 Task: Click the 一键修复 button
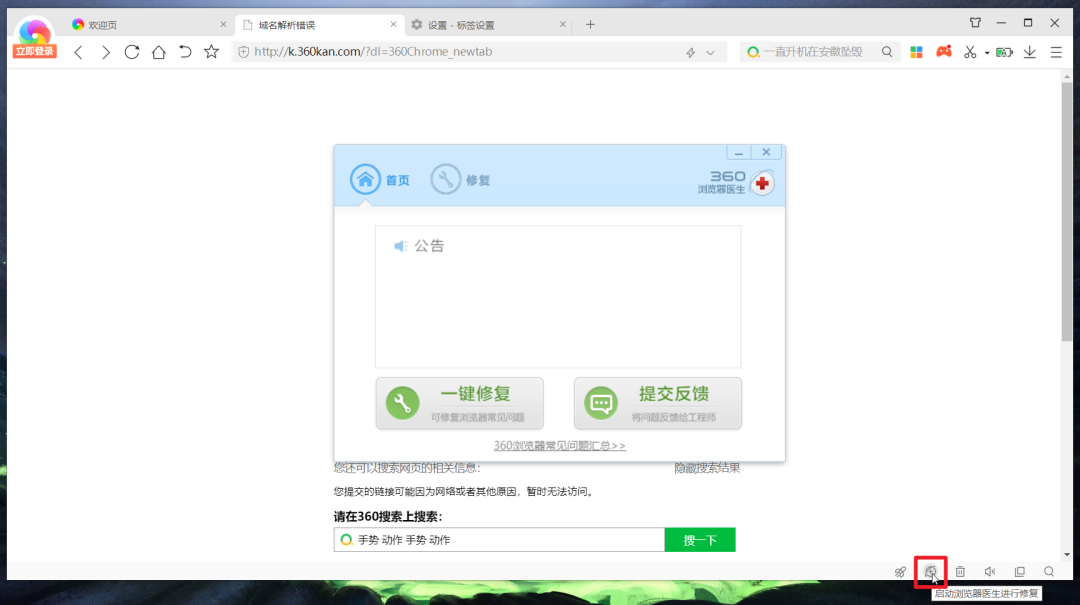(459, 403)
